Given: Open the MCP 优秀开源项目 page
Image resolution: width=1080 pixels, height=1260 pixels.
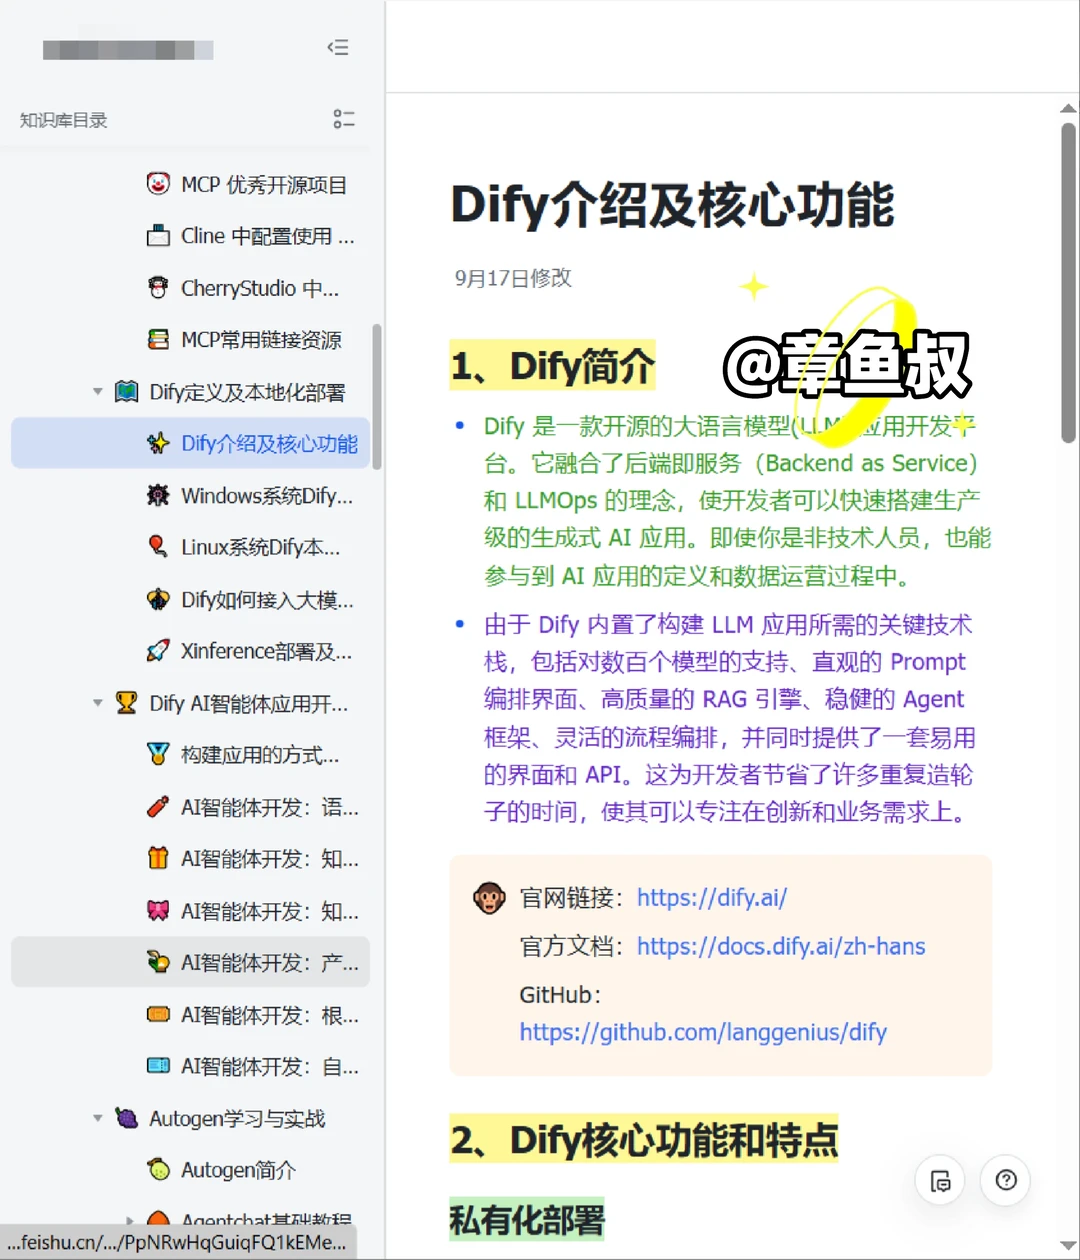Looking at the screenshot, I should click(x=263, y=184).
